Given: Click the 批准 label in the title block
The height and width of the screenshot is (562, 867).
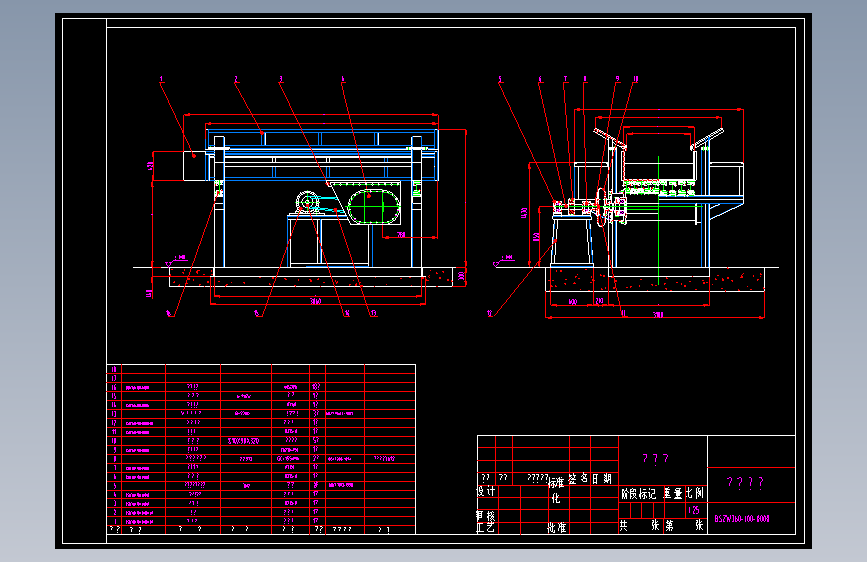Looking at the screenshot, I should pos(556,528).
